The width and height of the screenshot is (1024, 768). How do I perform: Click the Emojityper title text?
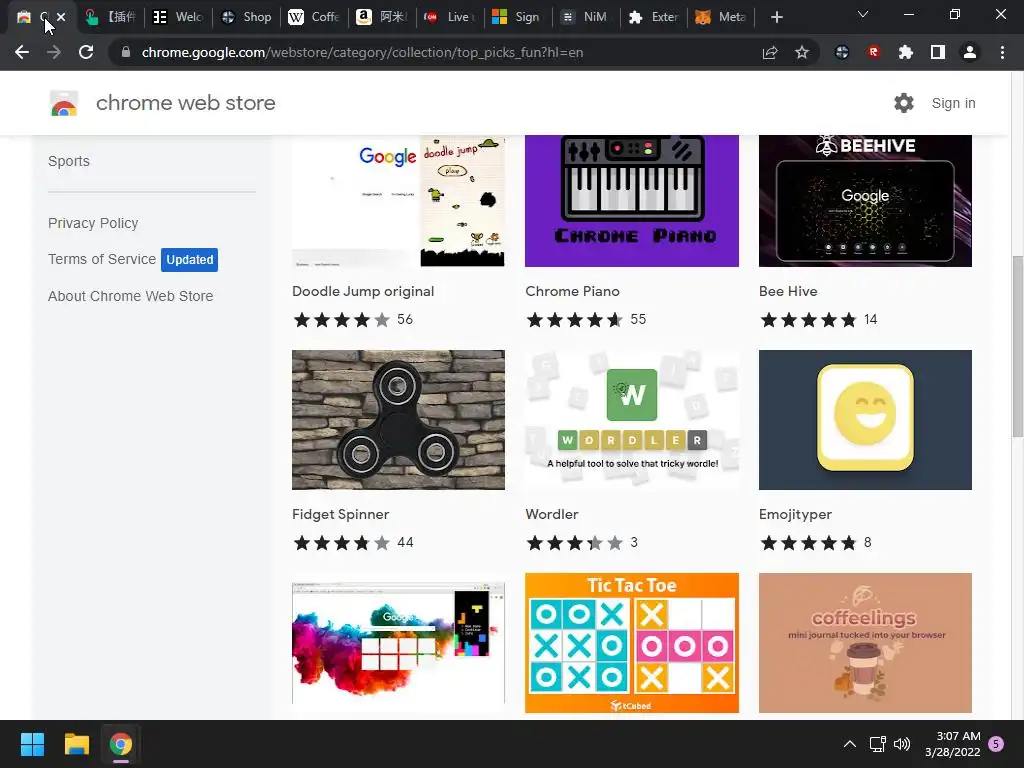pos(795,515)
